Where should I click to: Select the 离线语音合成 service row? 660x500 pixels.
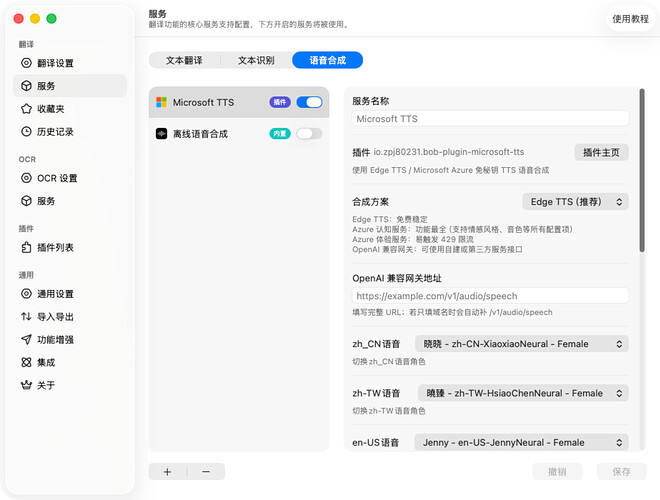239,134
